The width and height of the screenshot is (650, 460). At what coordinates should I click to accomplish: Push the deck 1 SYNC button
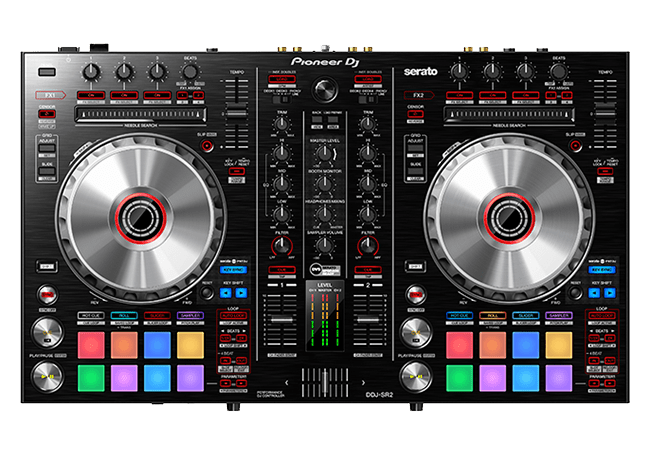pos(47,295)
